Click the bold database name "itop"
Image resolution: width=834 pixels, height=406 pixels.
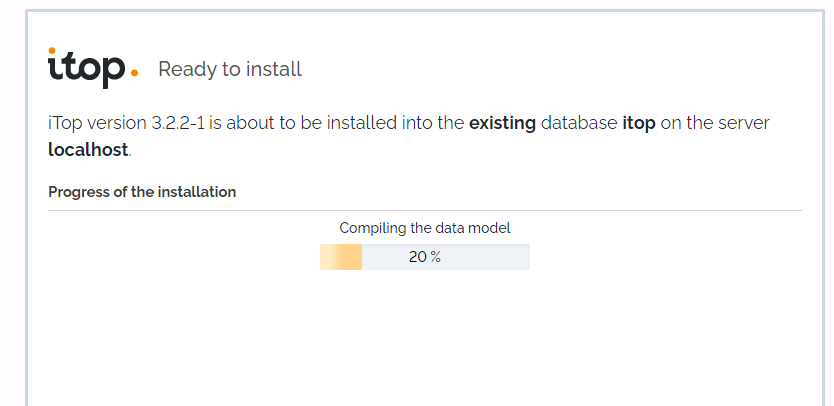click(x=639, y=123)
